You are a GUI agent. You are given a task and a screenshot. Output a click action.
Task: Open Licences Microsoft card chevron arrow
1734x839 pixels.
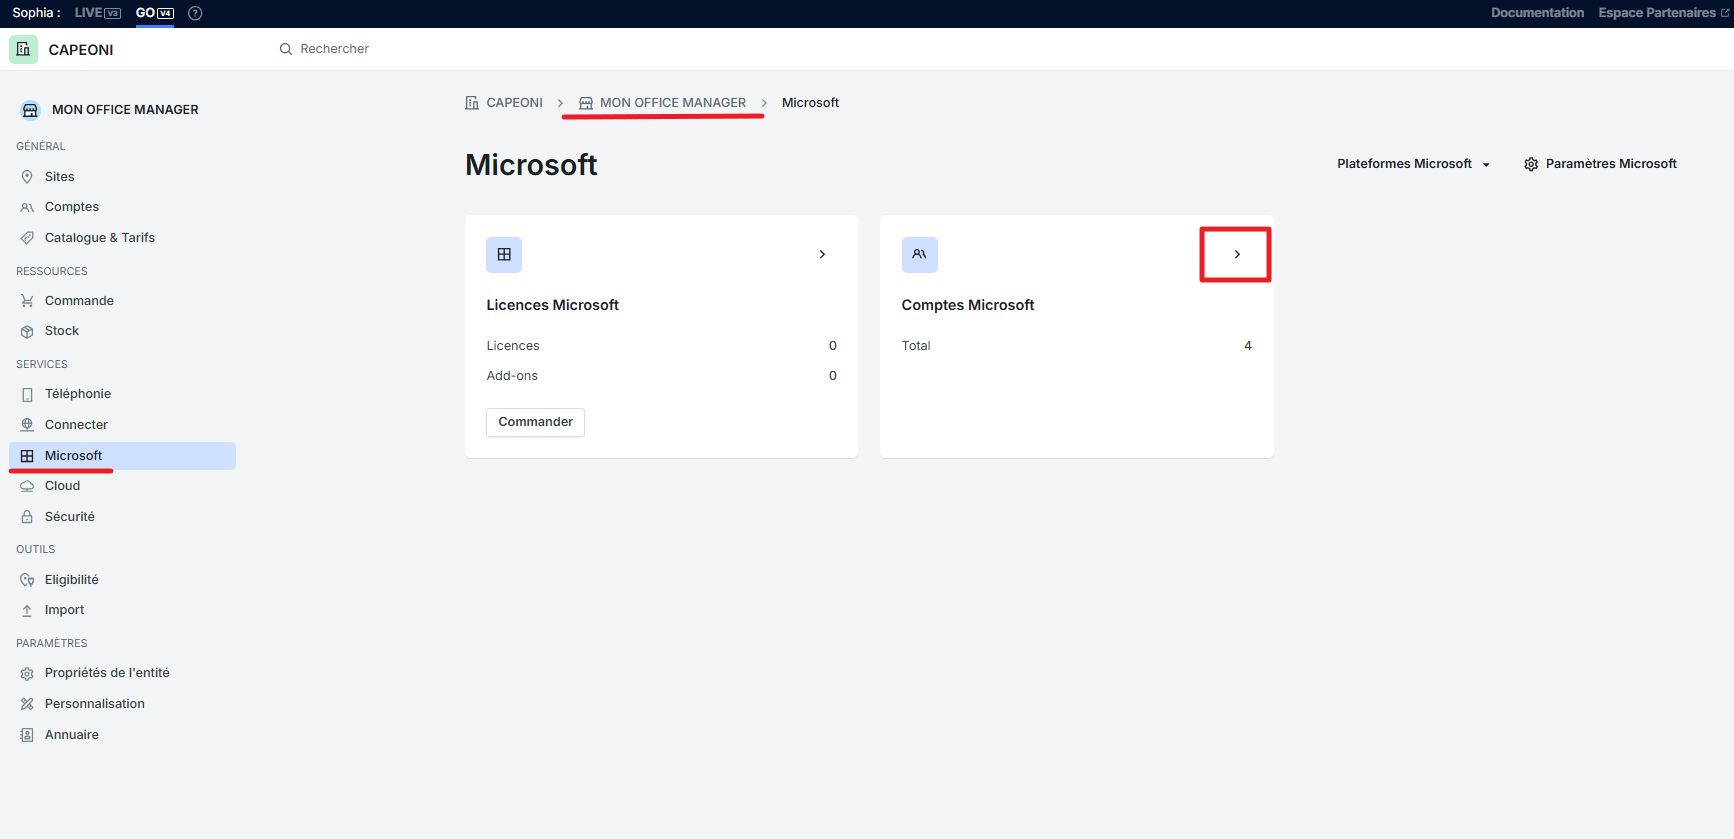click(822, 255)
